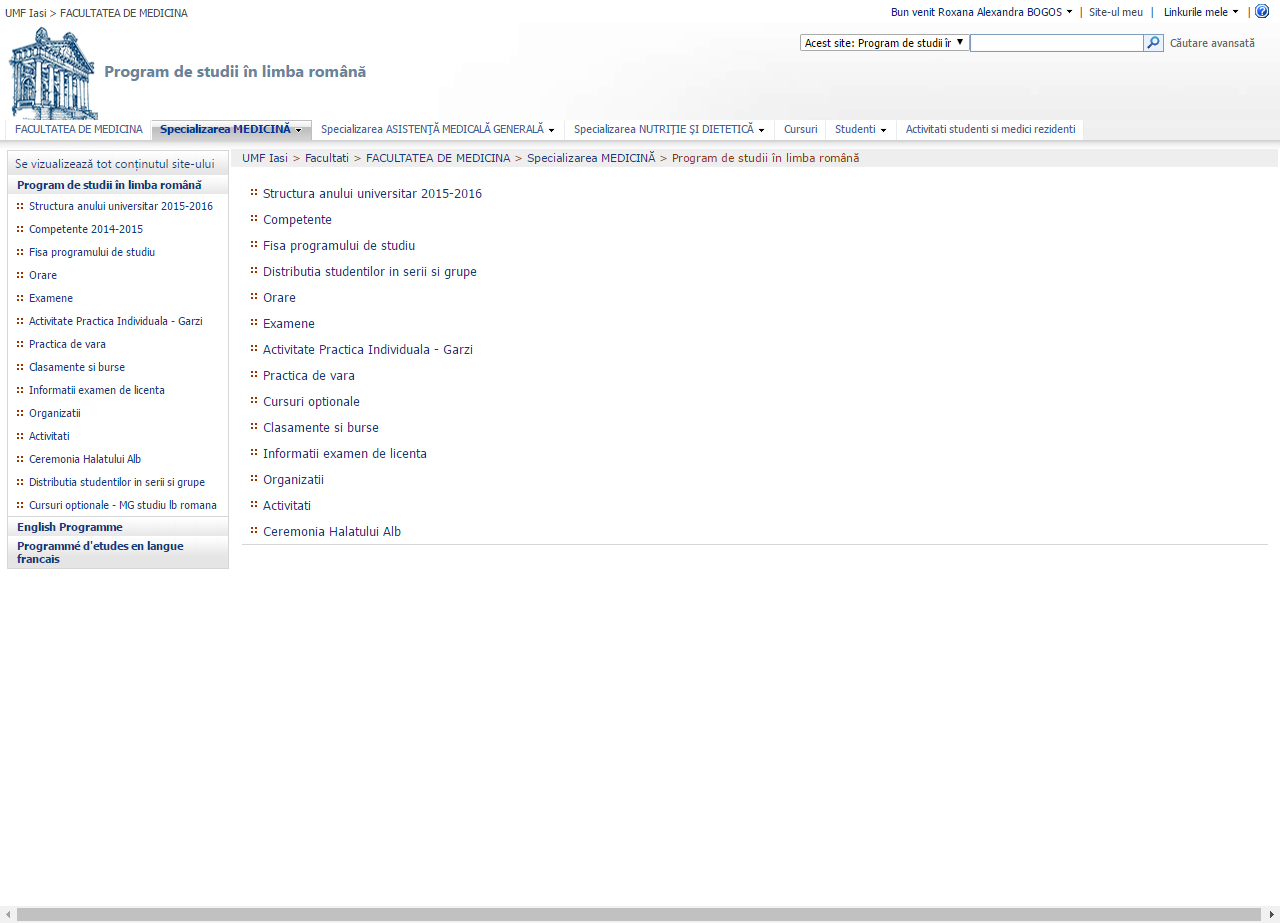This screenshot has width=1280, height=923.
Task: Click the university building logo
Action: [x=53, y=74]
